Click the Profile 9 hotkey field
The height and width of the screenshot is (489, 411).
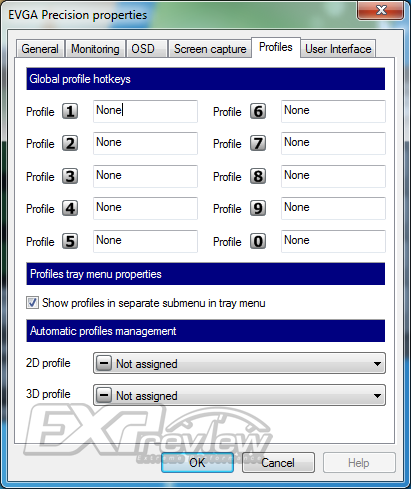point(333,208)
